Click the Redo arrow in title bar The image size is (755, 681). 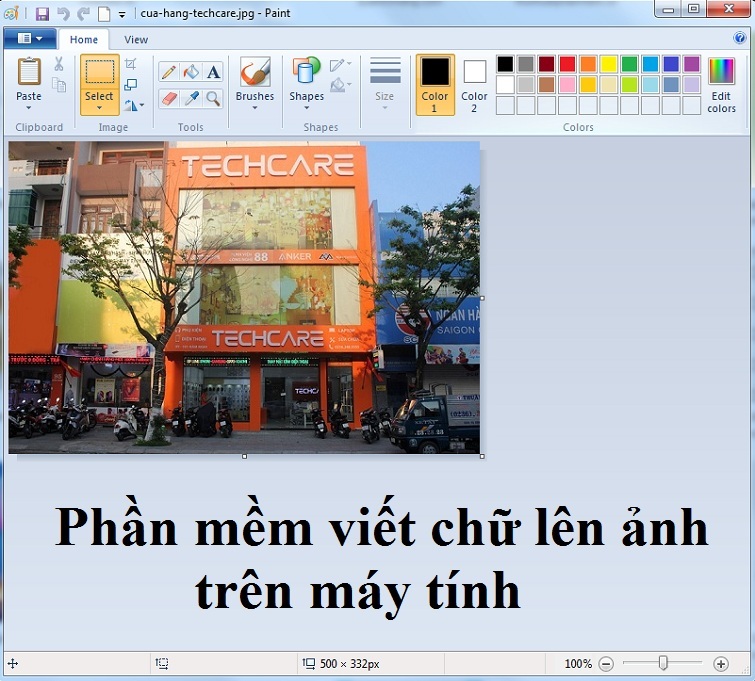[83, 13]
